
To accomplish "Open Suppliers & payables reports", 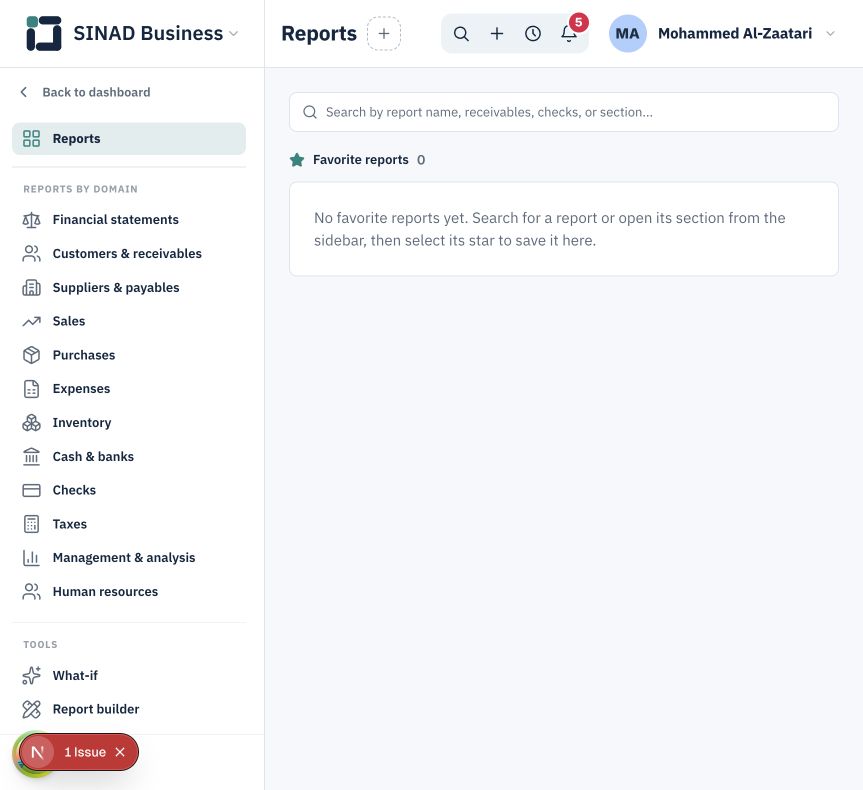I will point(129,287).
